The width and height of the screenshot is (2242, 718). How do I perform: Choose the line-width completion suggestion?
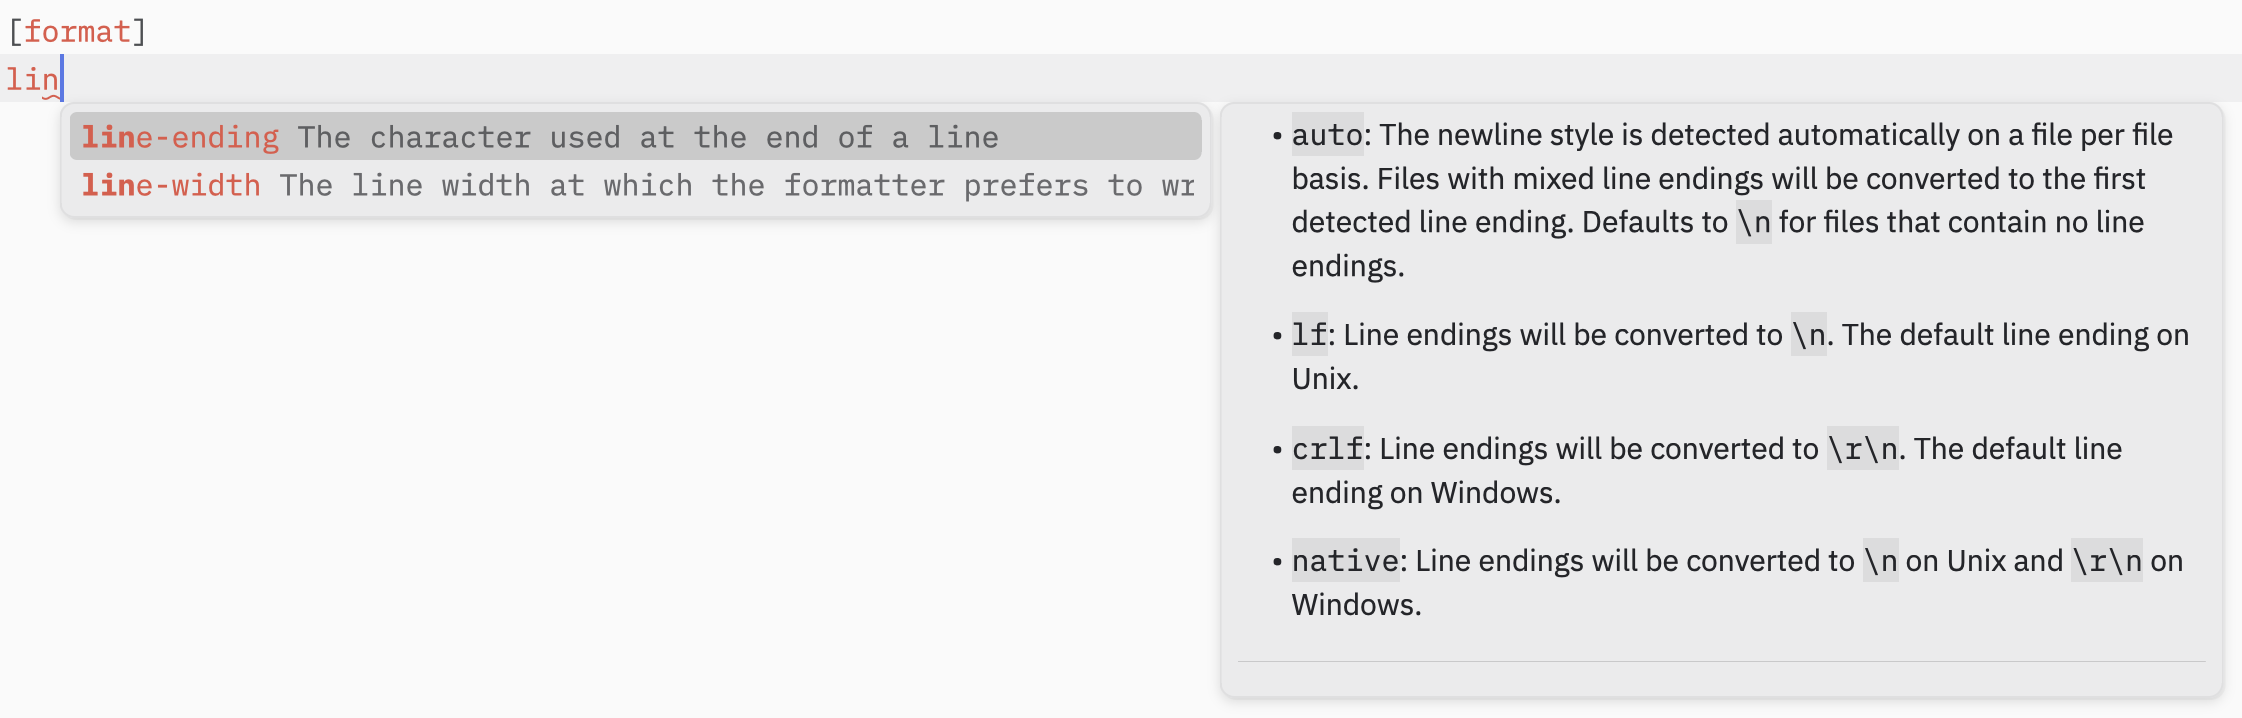(x=636, y=185)
